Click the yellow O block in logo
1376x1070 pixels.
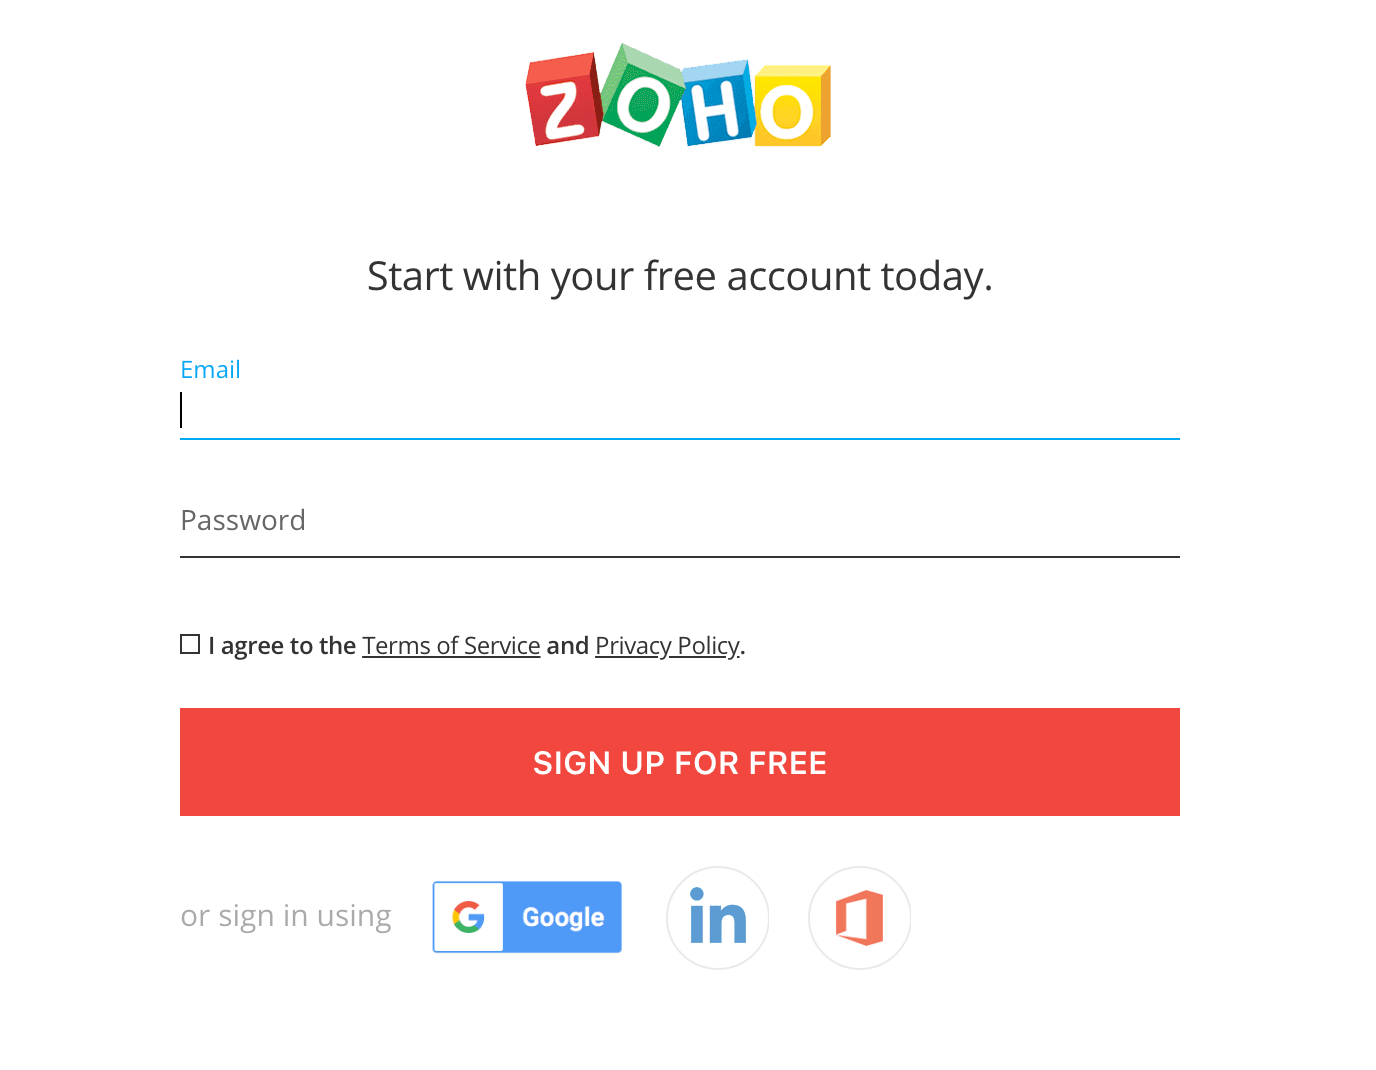(790, 108)
